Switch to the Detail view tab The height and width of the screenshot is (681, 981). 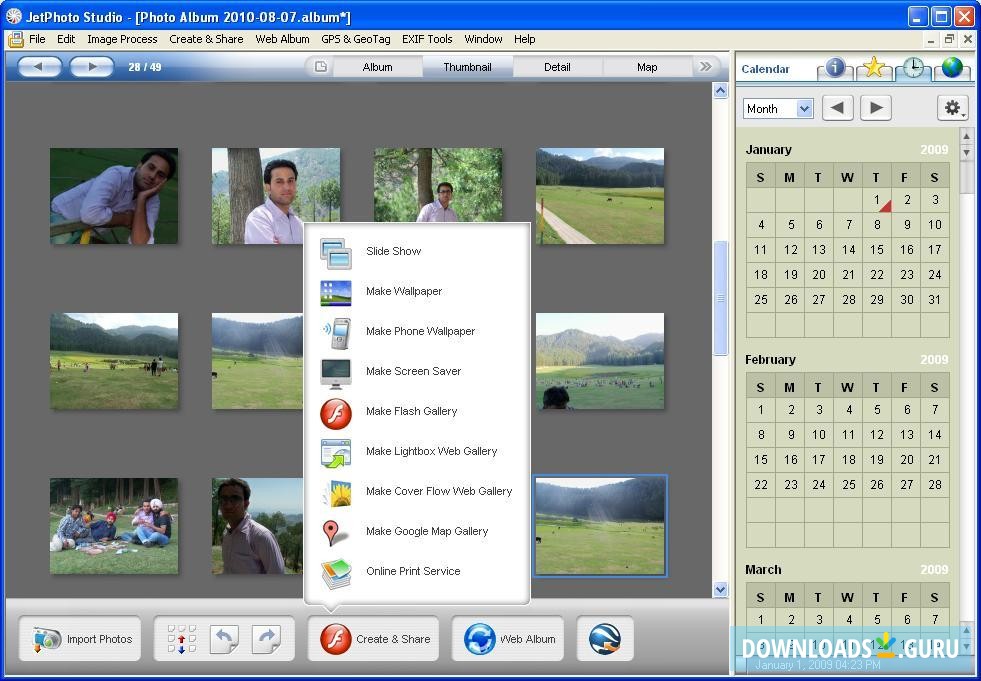pyautogui.click(x=557, y=67)
